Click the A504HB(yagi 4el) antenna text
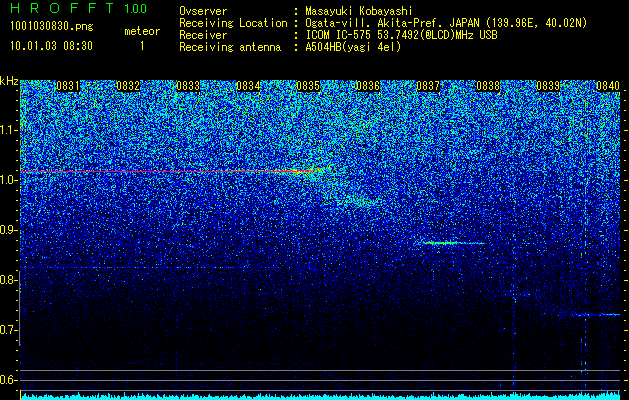This screenshot has height=400, width=629. click(353, 47)
